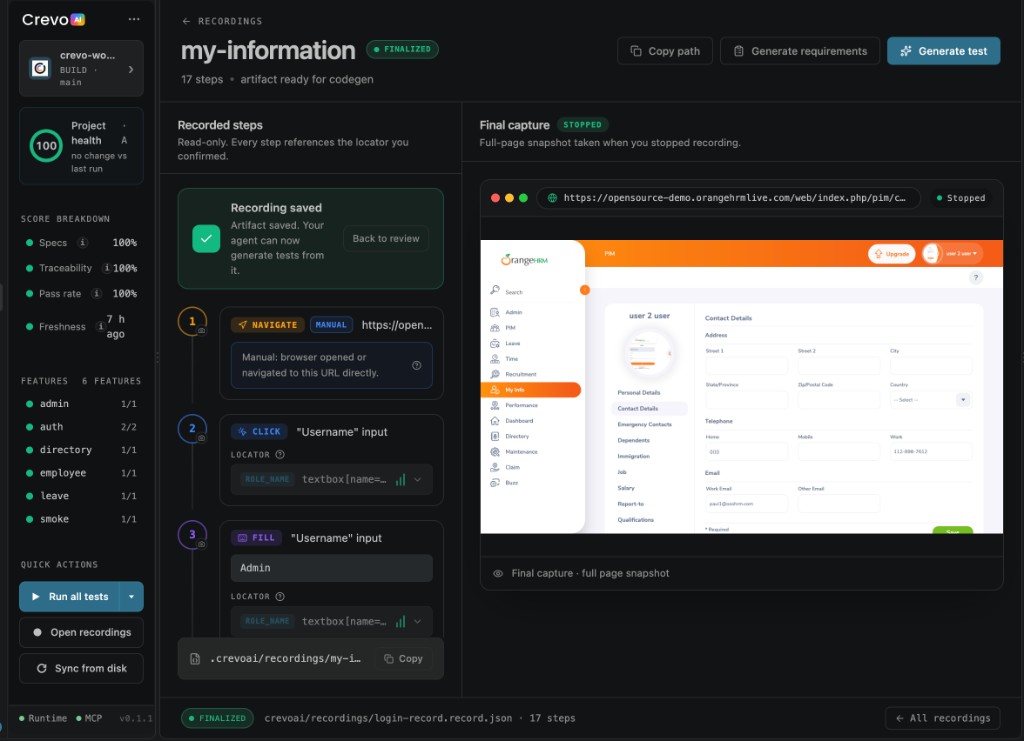The image size is (1024, 741).
Task: Select the smoke feature row
Action: tap(81, 519)
